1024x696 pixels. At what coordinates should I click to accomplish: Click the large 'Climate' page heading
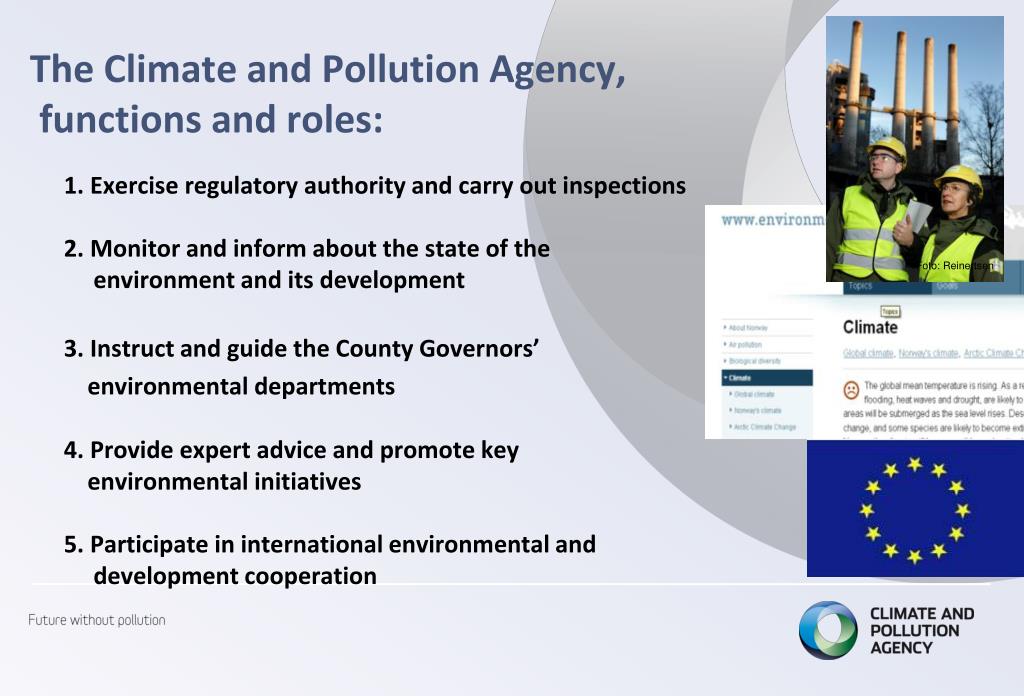870,327
